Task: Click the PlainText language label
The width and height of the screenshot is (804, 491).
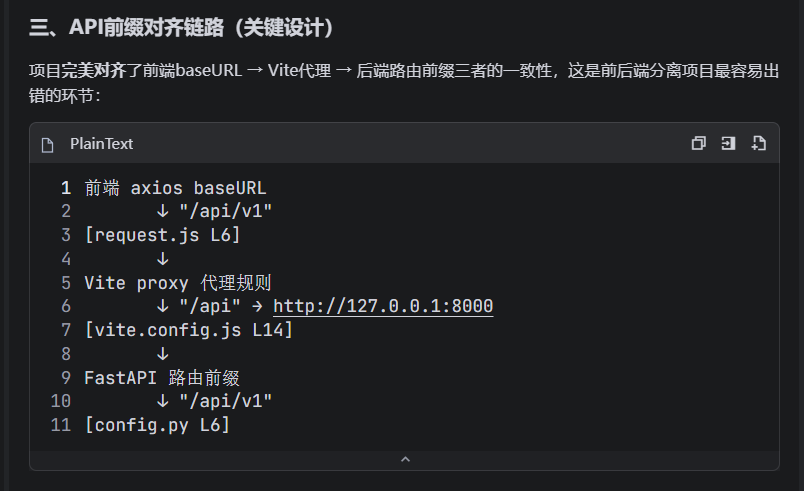Action: pos(102,144)
